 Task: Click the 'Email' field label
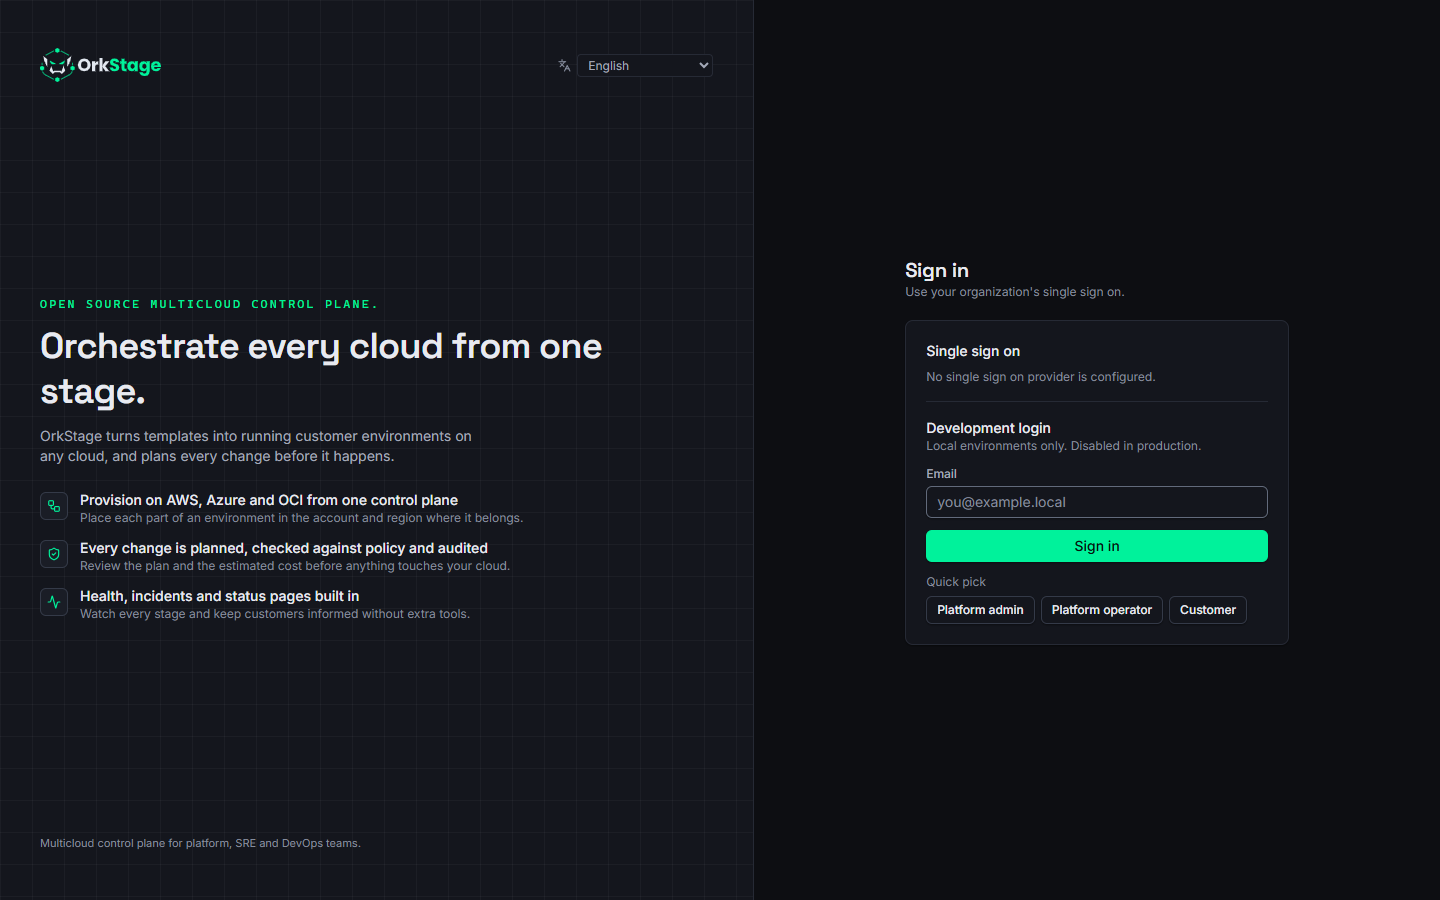tap(941, 474)
